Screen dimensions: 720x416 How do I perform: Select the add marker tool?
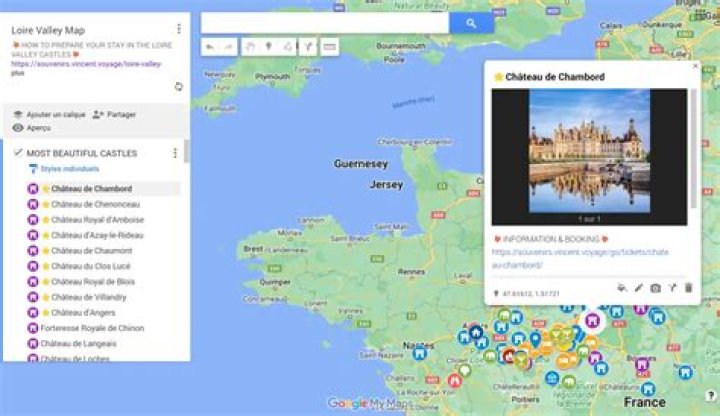pyautogui.click(x=268, y=46)
